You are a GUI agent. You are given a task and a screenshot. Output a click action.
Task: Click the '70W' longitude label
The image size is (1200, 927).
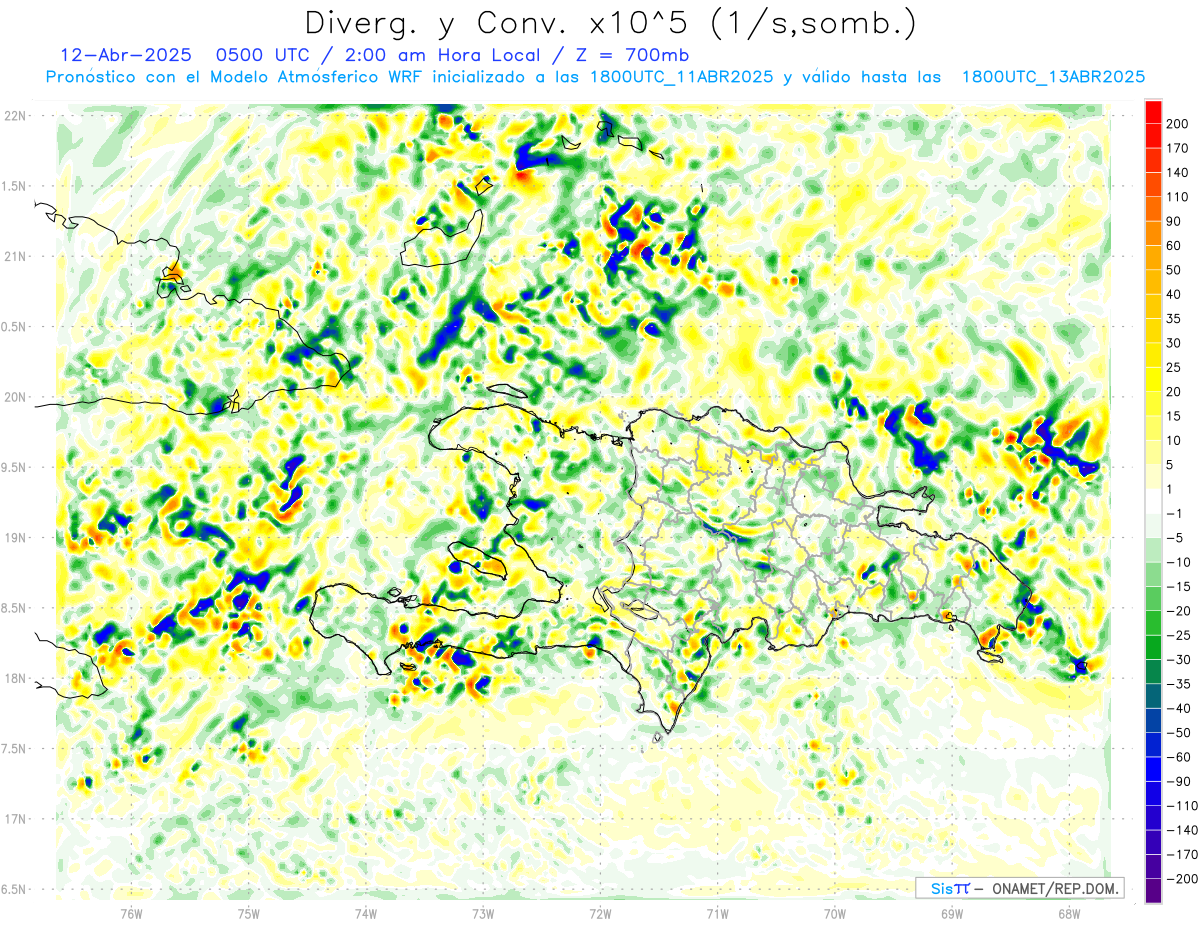[835, 913]
